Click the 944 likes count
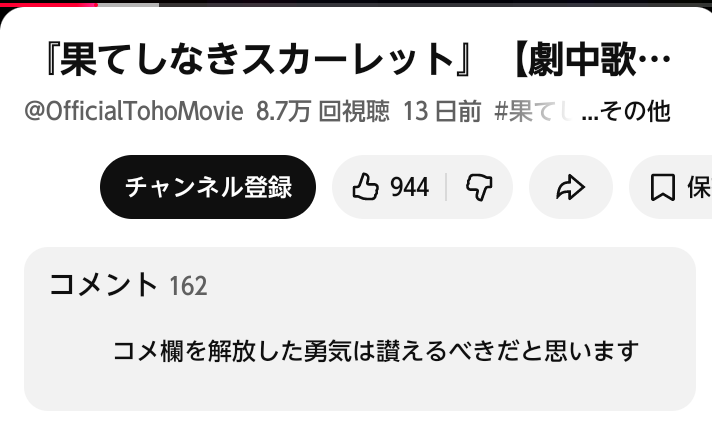This screenshot has width=712, height=442. 410,187
